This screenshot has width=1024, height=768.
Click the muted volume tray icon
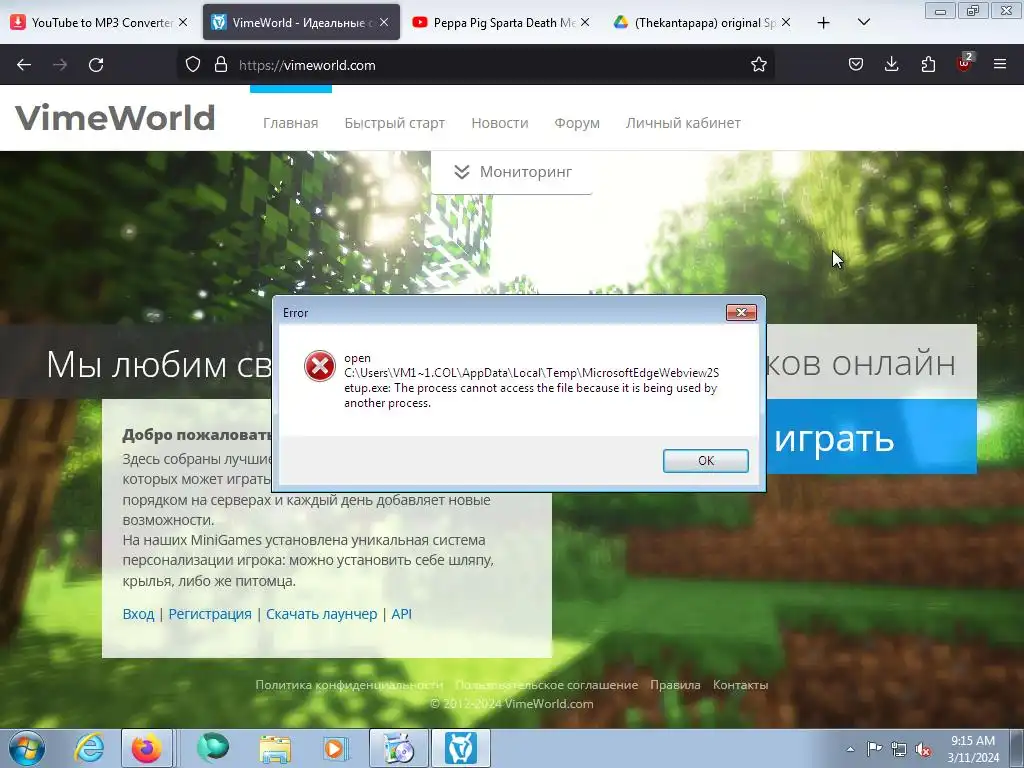923,749
